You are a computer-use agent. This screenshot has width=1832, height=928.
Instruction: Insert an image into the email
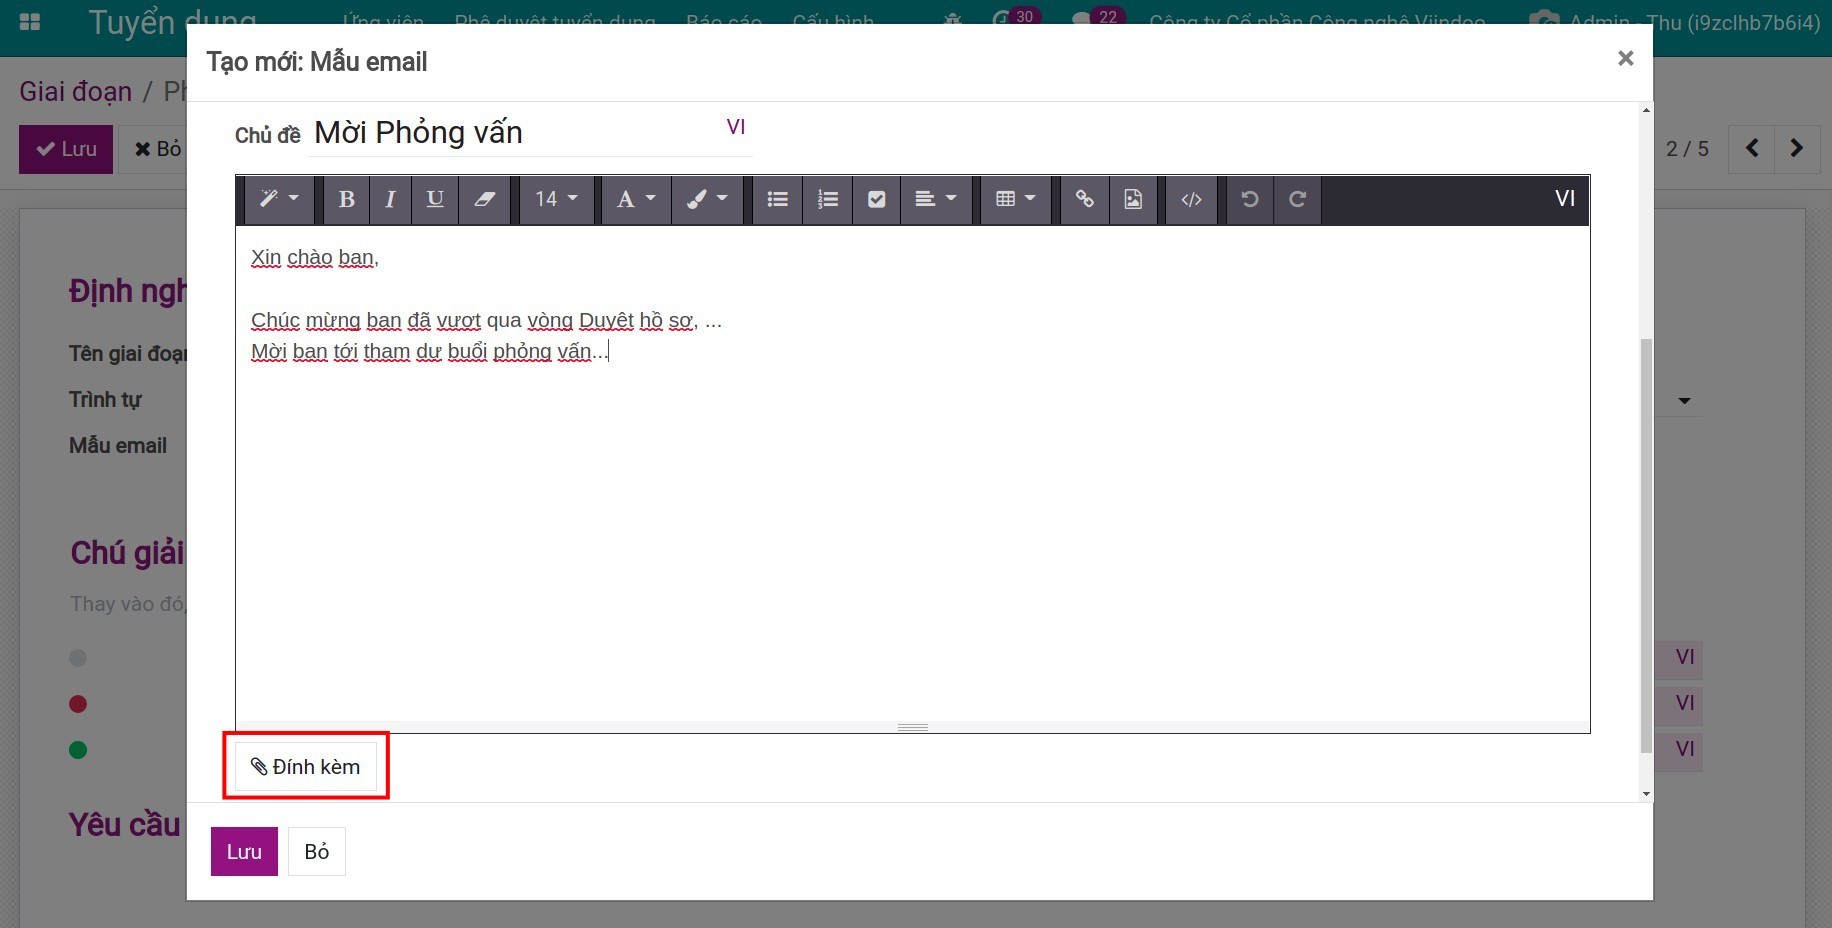[x=1133, y=199]
